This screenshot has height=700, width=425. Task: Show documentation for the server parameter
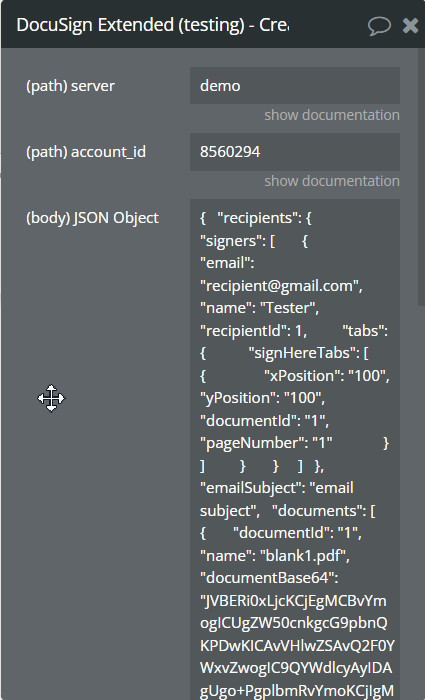tap(332, 115)
